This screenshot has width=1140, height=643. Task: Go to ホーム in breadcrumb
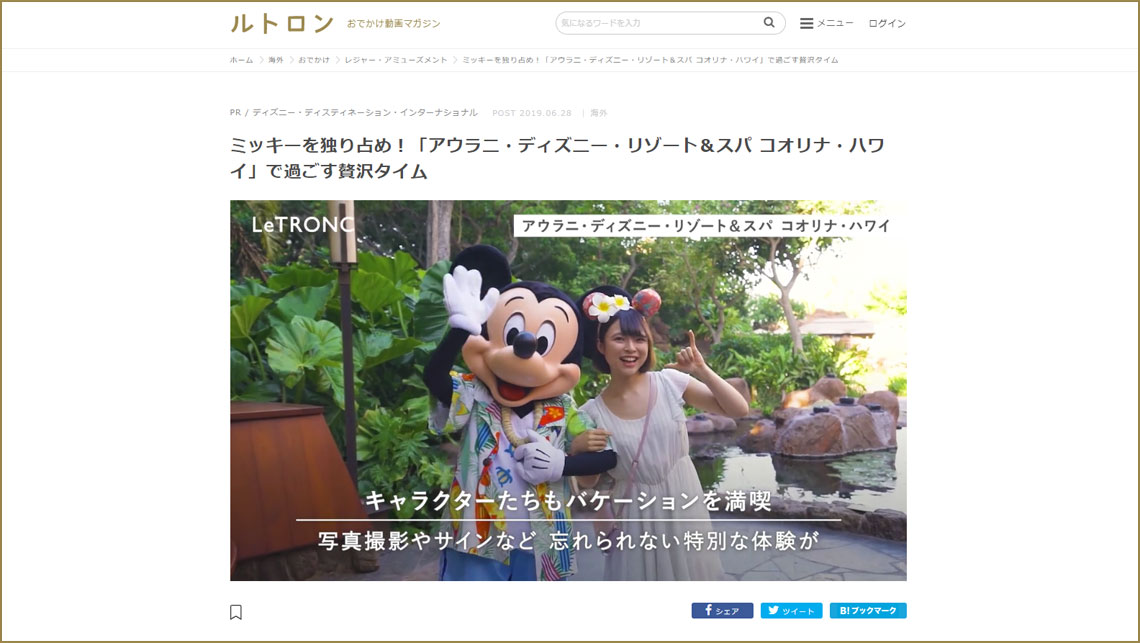click(241, 60)
